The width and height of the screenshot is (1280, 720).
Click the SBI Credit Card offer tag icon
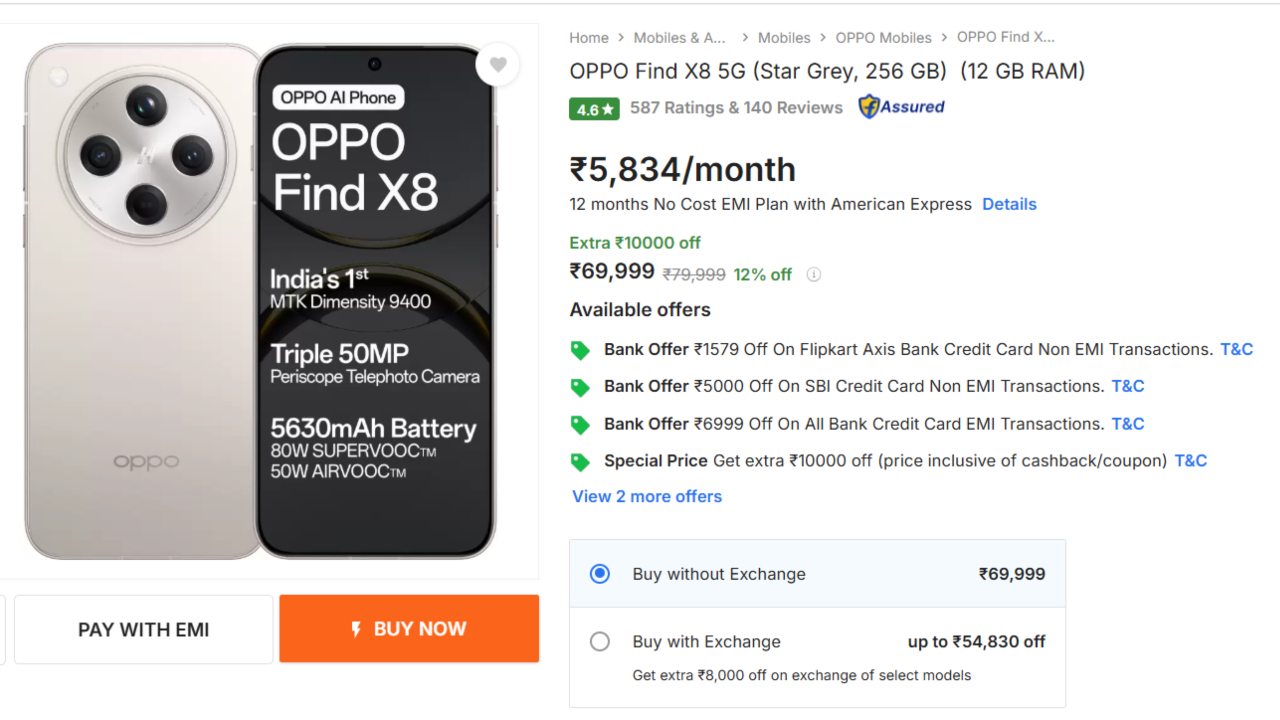tap(580, 387)
